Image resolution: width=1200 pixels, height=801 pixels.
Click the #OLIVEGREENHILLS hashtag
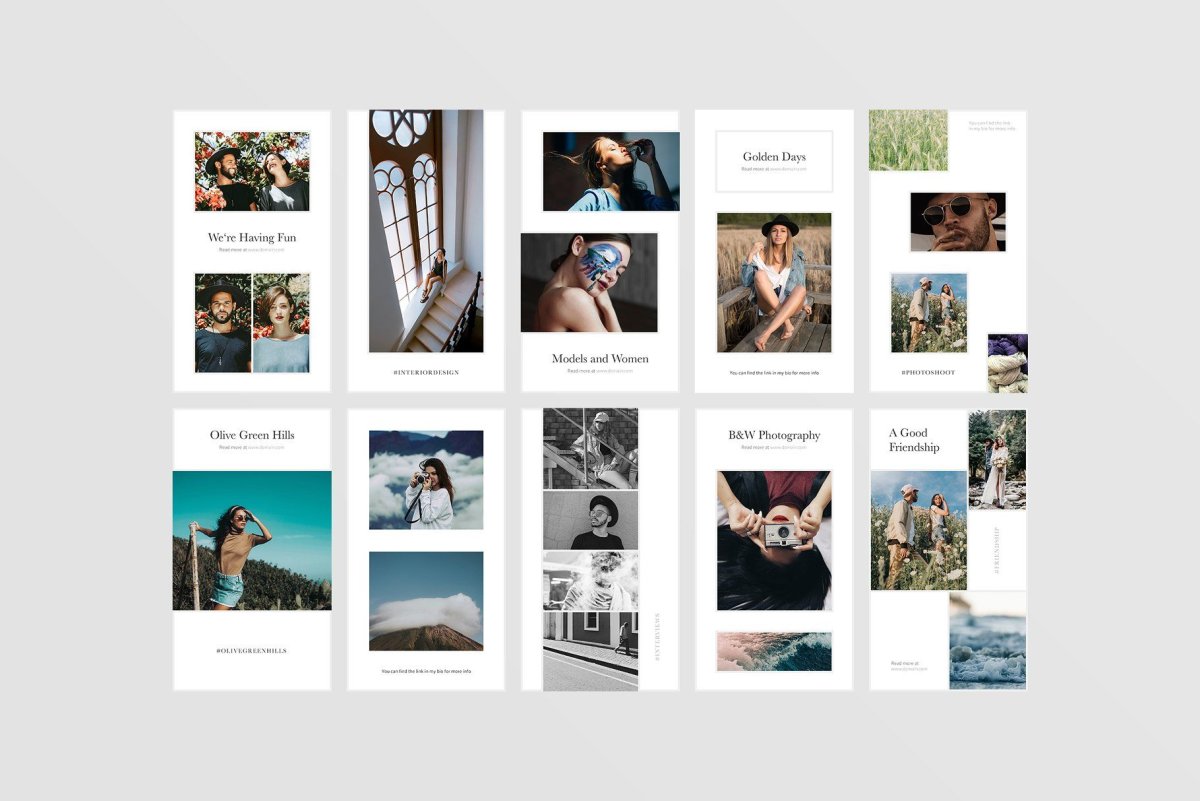point(252,650)
